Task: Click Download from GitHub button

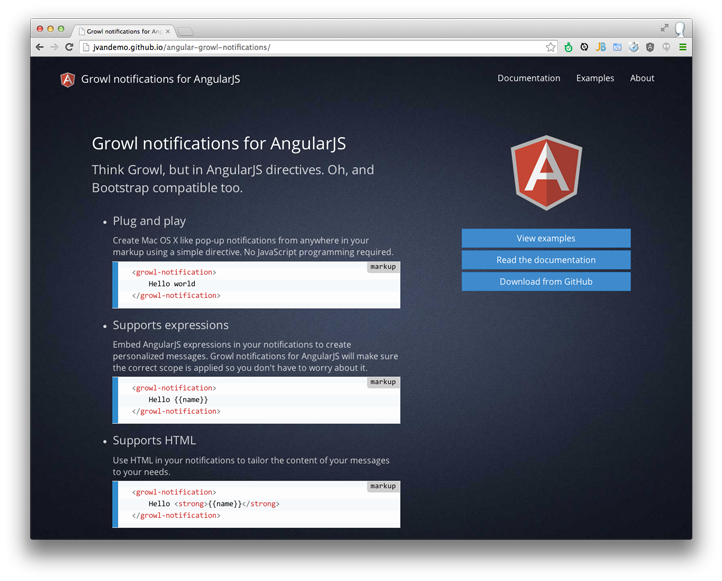Action: pyautogui.click(x=546, y=282)
